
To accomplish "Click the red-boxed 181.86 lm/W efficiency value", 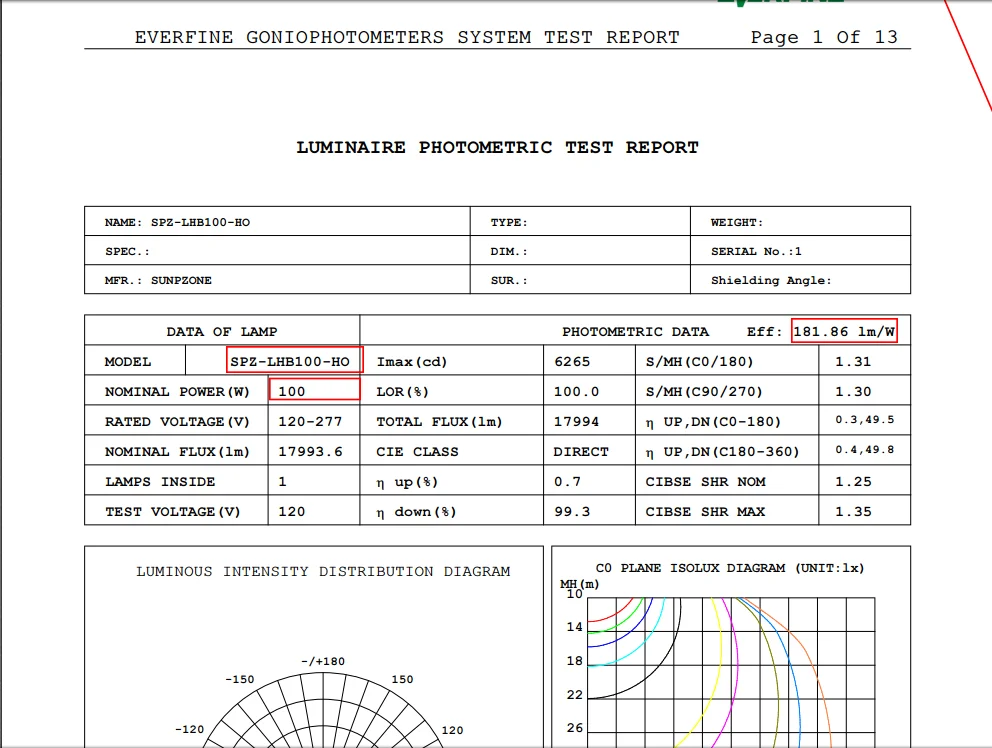I will point(844,331).
